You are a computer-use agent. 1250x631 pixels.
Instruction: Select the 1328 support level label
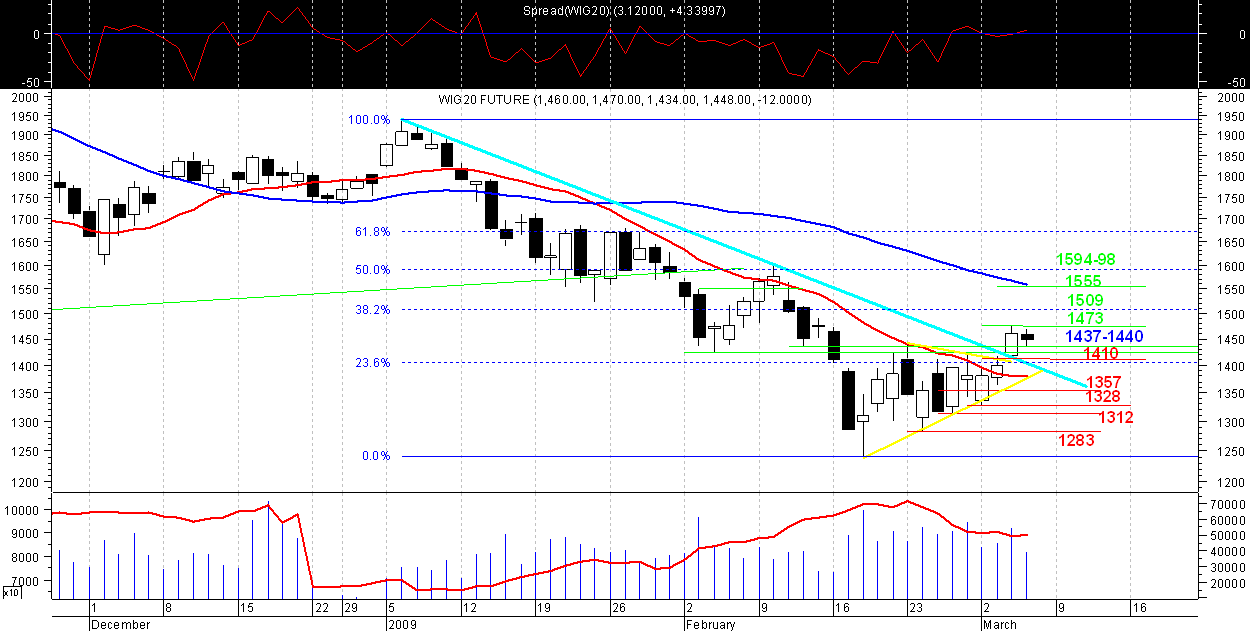[1103, 397]
